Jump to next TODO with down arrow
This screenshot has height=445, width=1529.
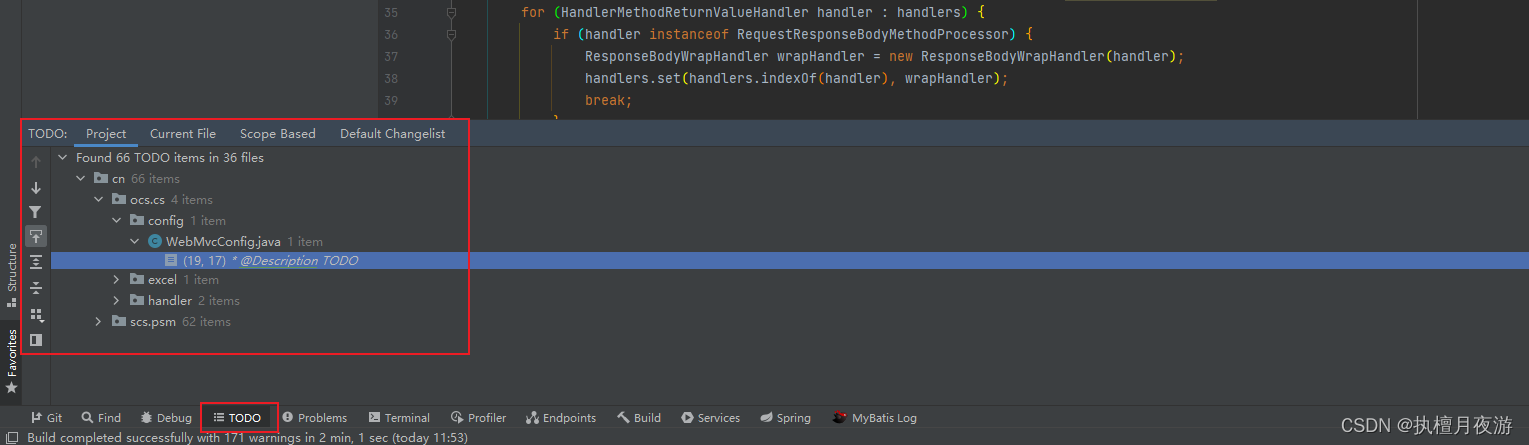point(36,188)
